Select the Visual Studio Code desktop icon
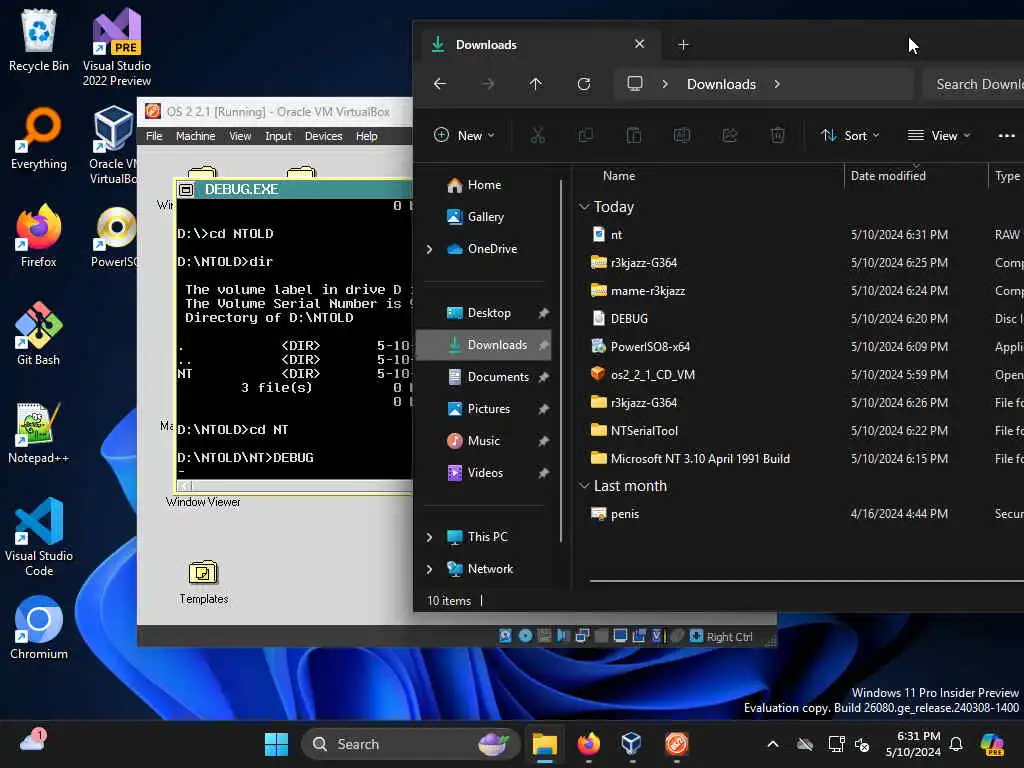The image size is (1024, 768). coord(39,537)
